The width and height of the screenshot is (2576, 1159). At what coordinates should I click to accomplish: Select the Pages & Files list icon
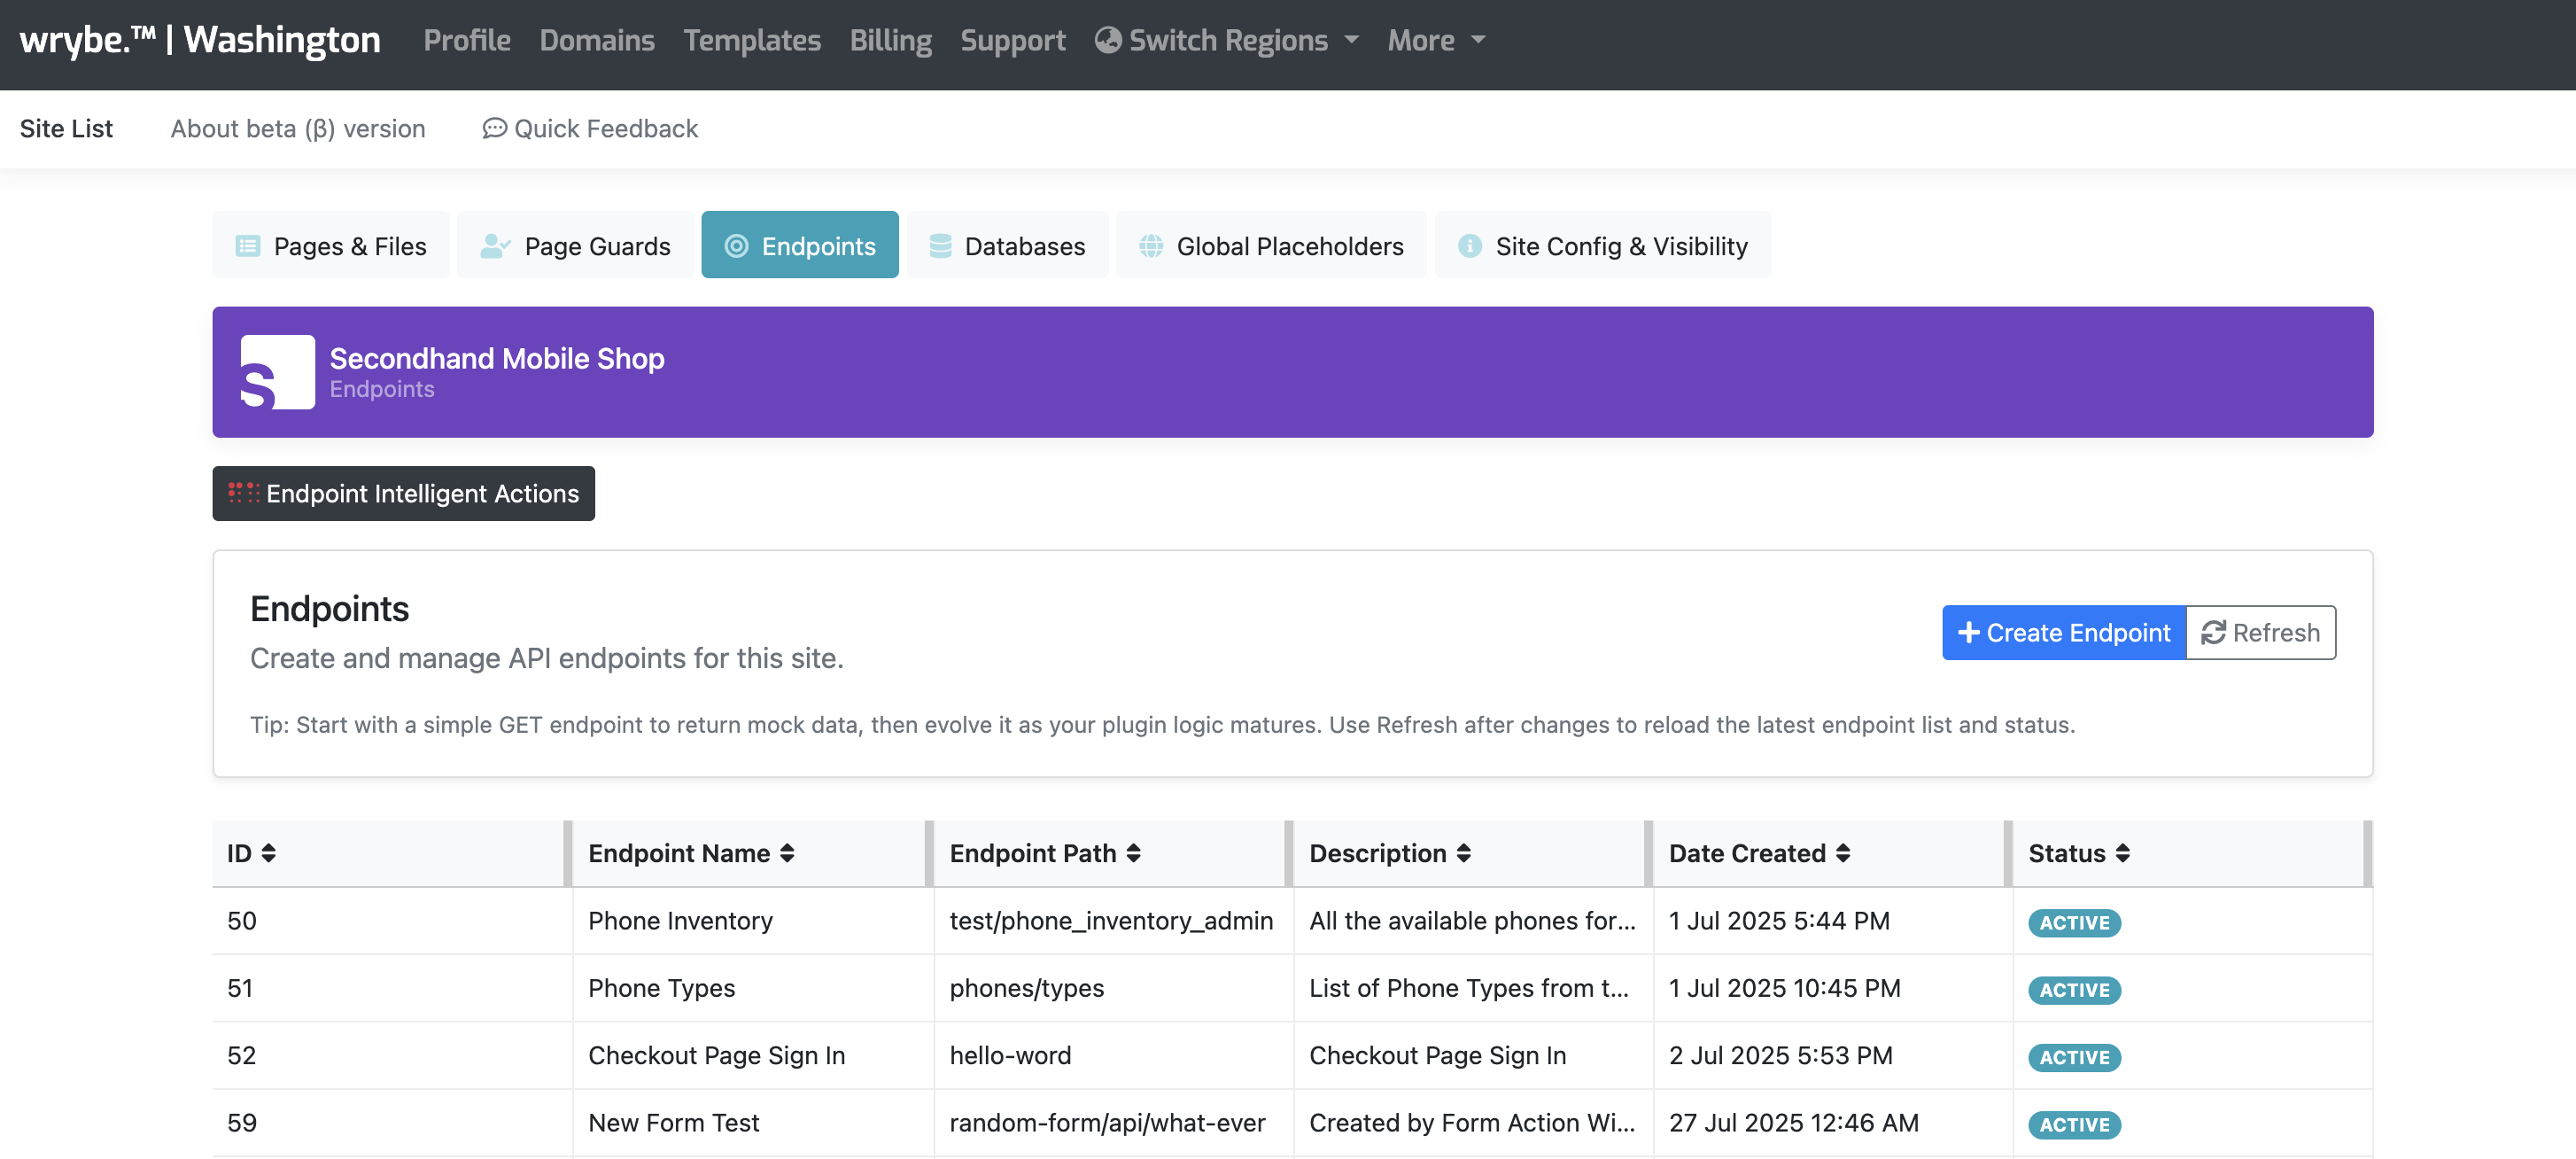[x=249, y=245]
